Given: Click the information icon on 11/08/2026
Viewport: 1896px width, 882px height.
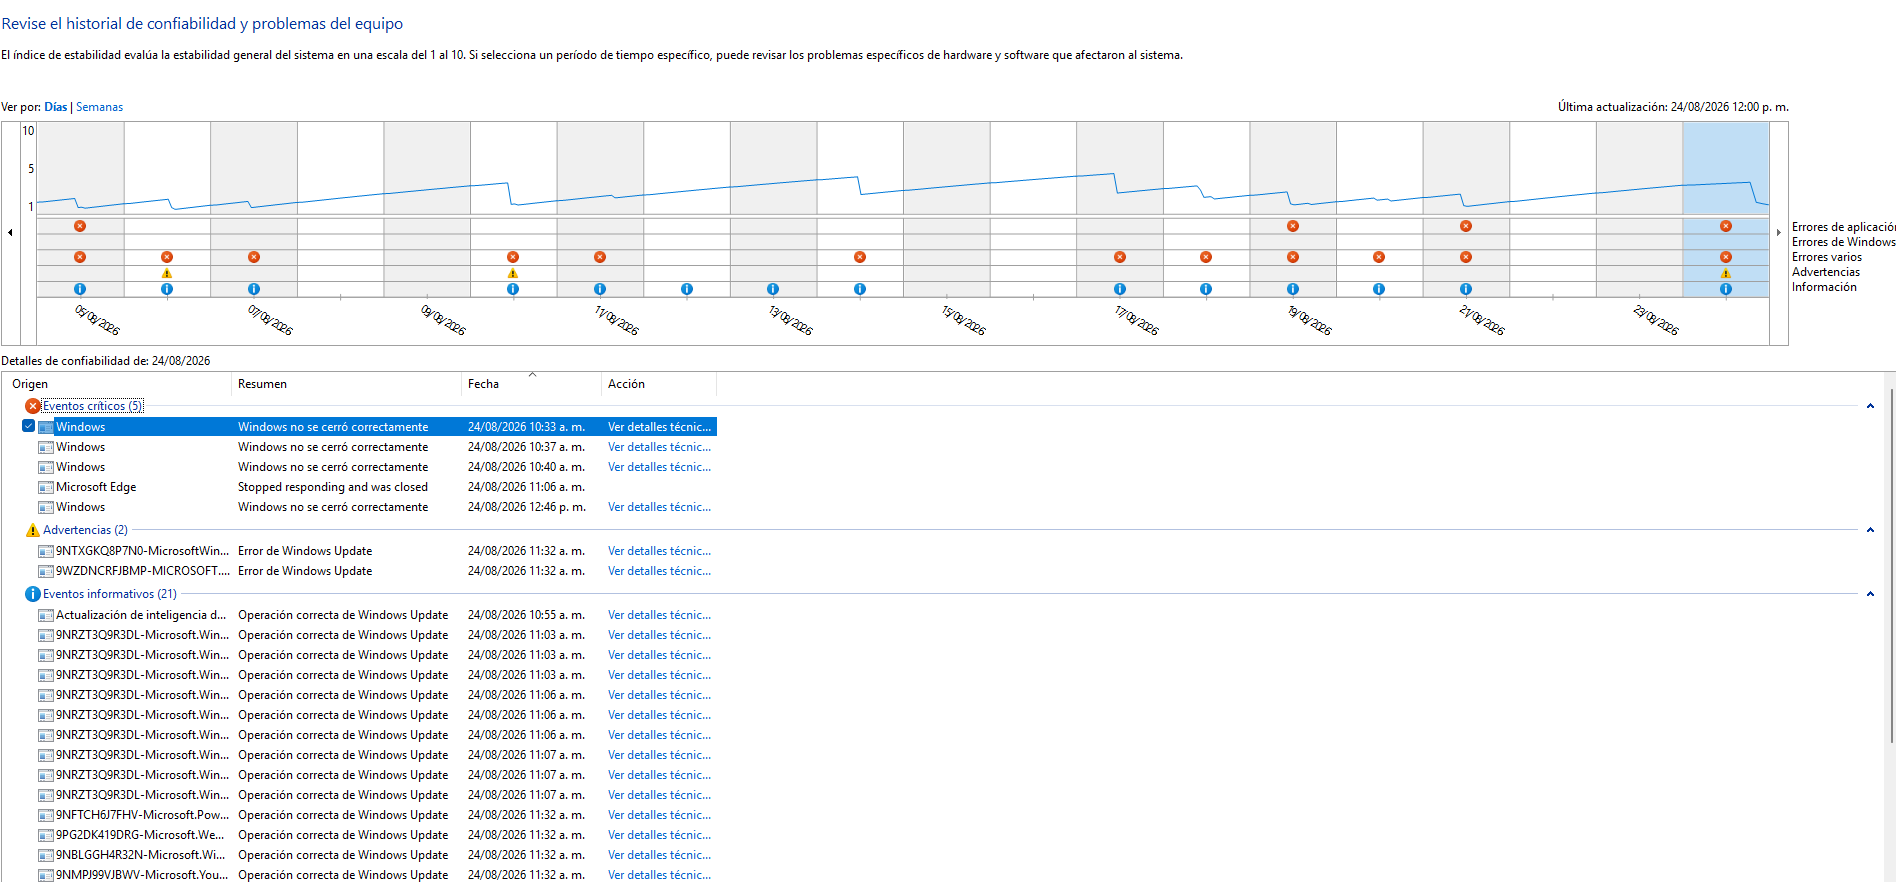Looking at the screenshot, I should coord(600,289).
